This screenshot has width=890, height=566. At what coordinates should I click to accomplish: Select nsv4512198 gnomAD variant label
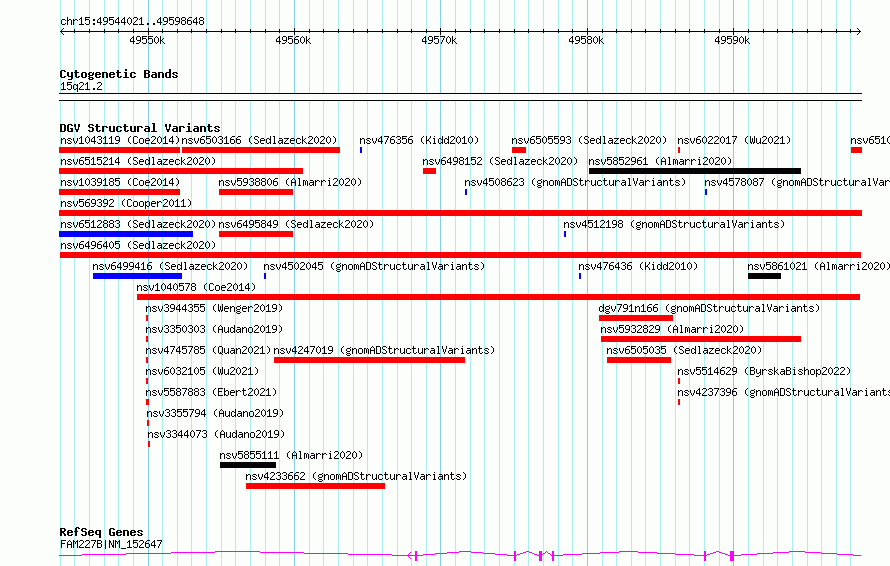[674, 224]
